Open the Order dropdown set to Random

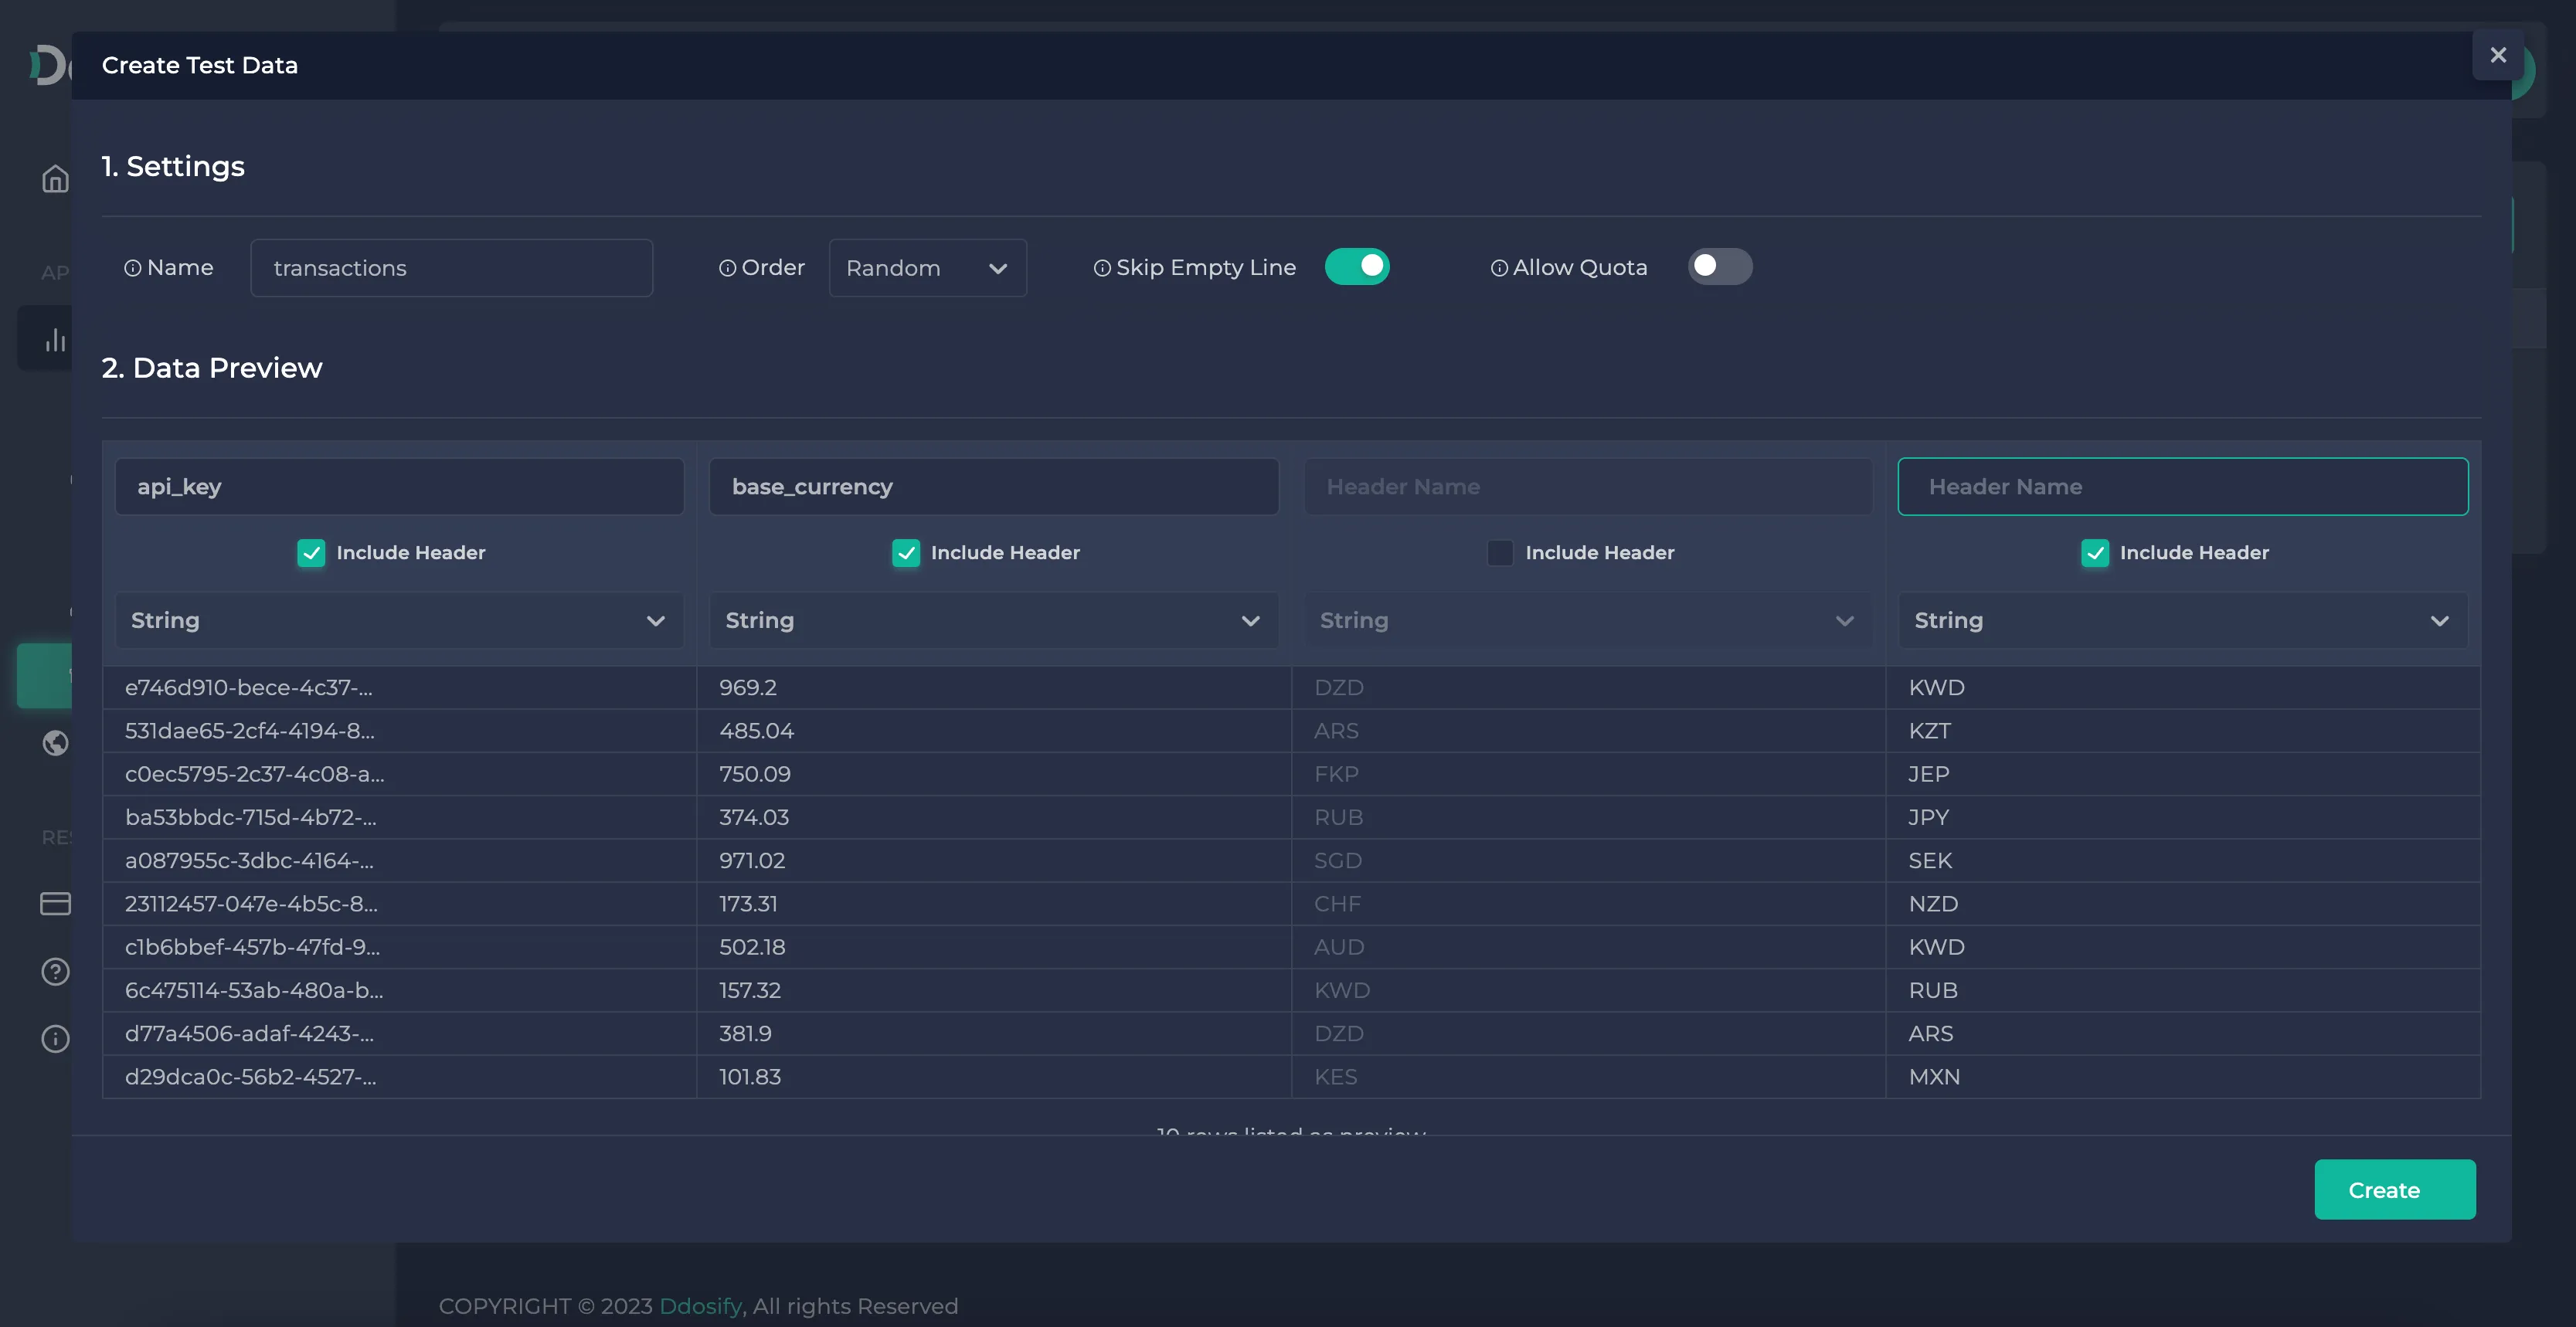point(926,267)
